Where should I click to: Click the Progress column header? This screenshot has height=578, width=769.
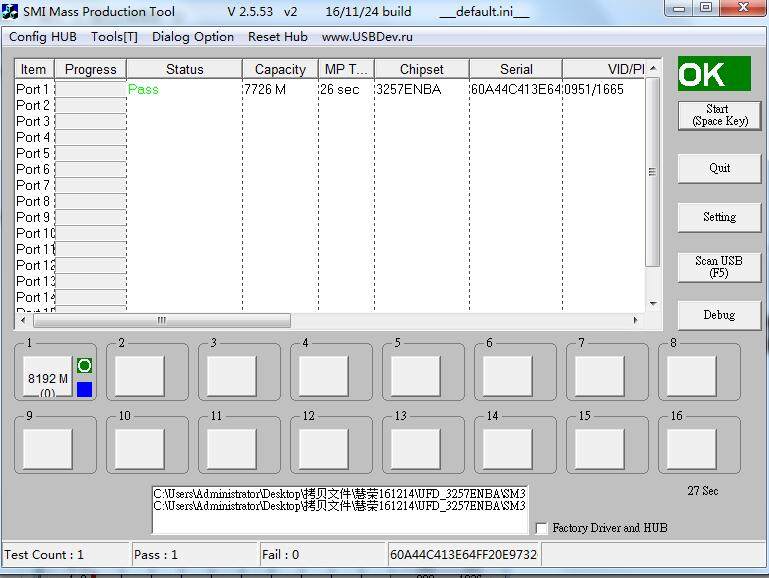(x=90, y=69)
